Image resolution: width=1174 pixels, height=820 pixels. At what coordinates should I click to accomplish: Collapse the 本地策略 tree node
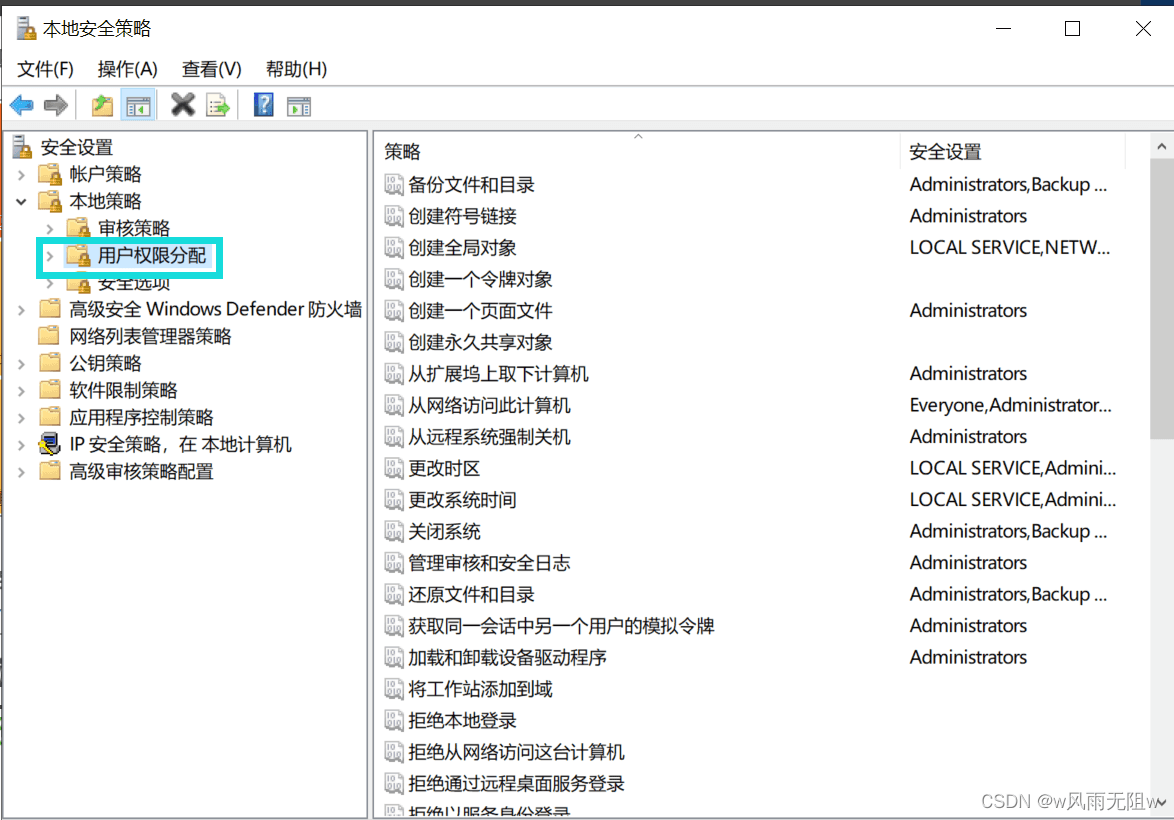pos(22,202)
